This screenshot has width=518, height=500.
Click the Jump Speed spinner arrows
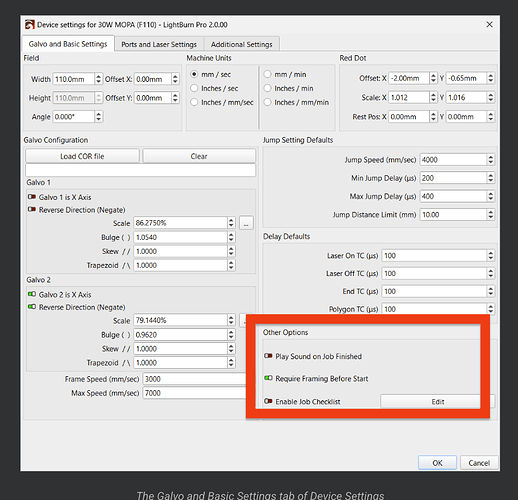(490, 160)
